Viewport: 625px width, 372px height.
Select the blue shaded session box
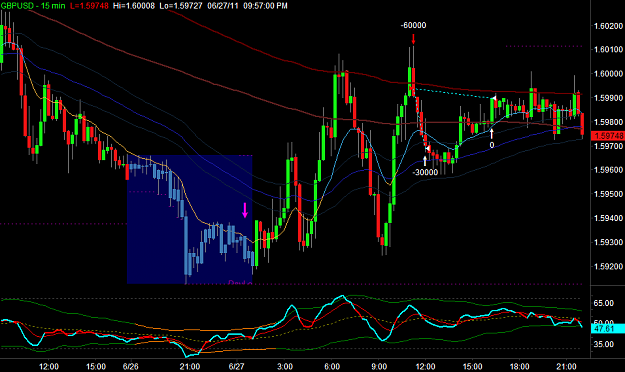(x=190, y=219)
